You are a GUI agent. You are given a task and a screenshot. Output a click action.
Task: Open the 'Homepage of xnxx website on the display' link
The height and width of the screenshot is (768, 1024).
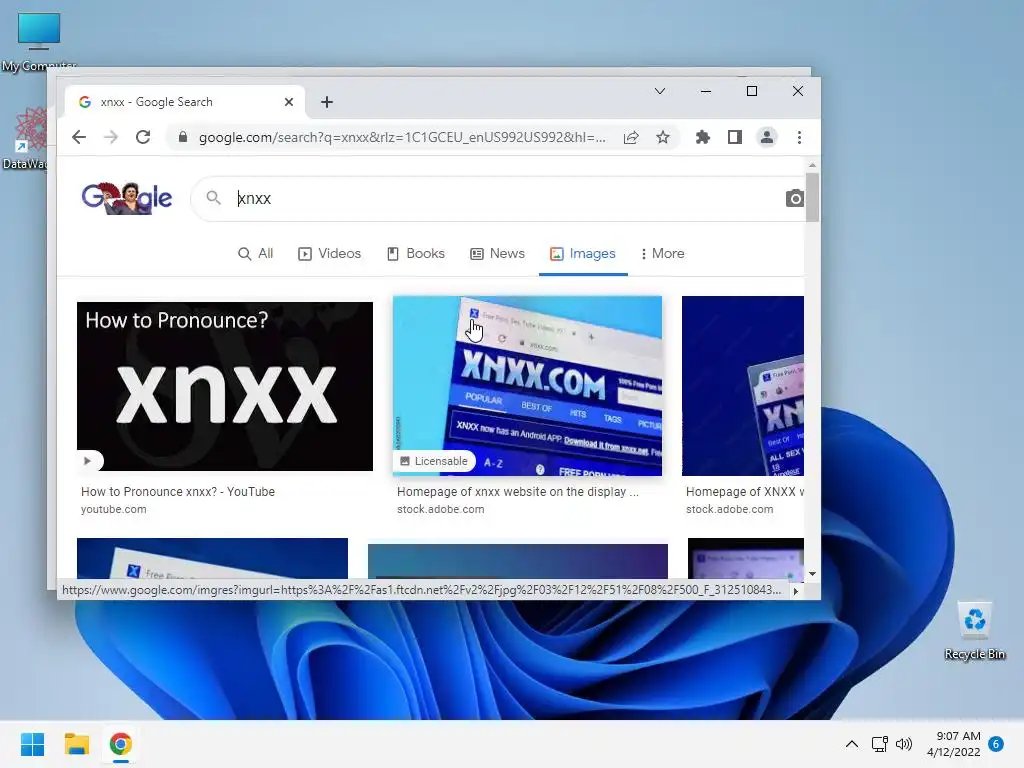click(518, 492)
